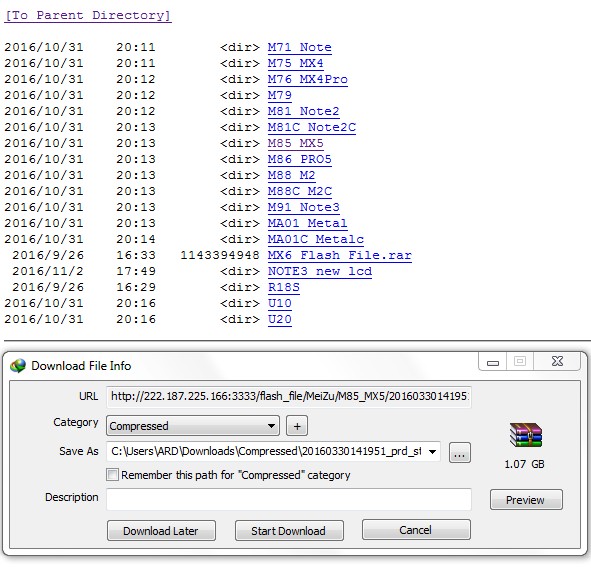Screen dimensions: 591x570
Task: Focus the URL input field
Action: (289, 397)
